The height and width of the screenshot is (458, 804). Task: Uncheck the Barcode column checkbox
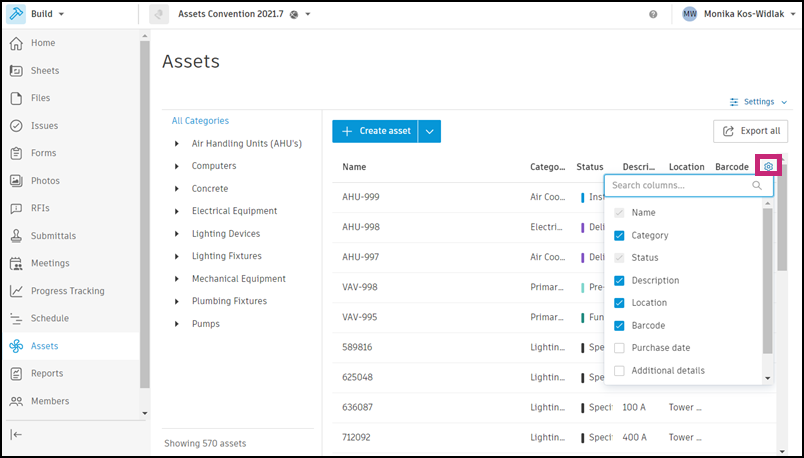[x=619, y=326]
